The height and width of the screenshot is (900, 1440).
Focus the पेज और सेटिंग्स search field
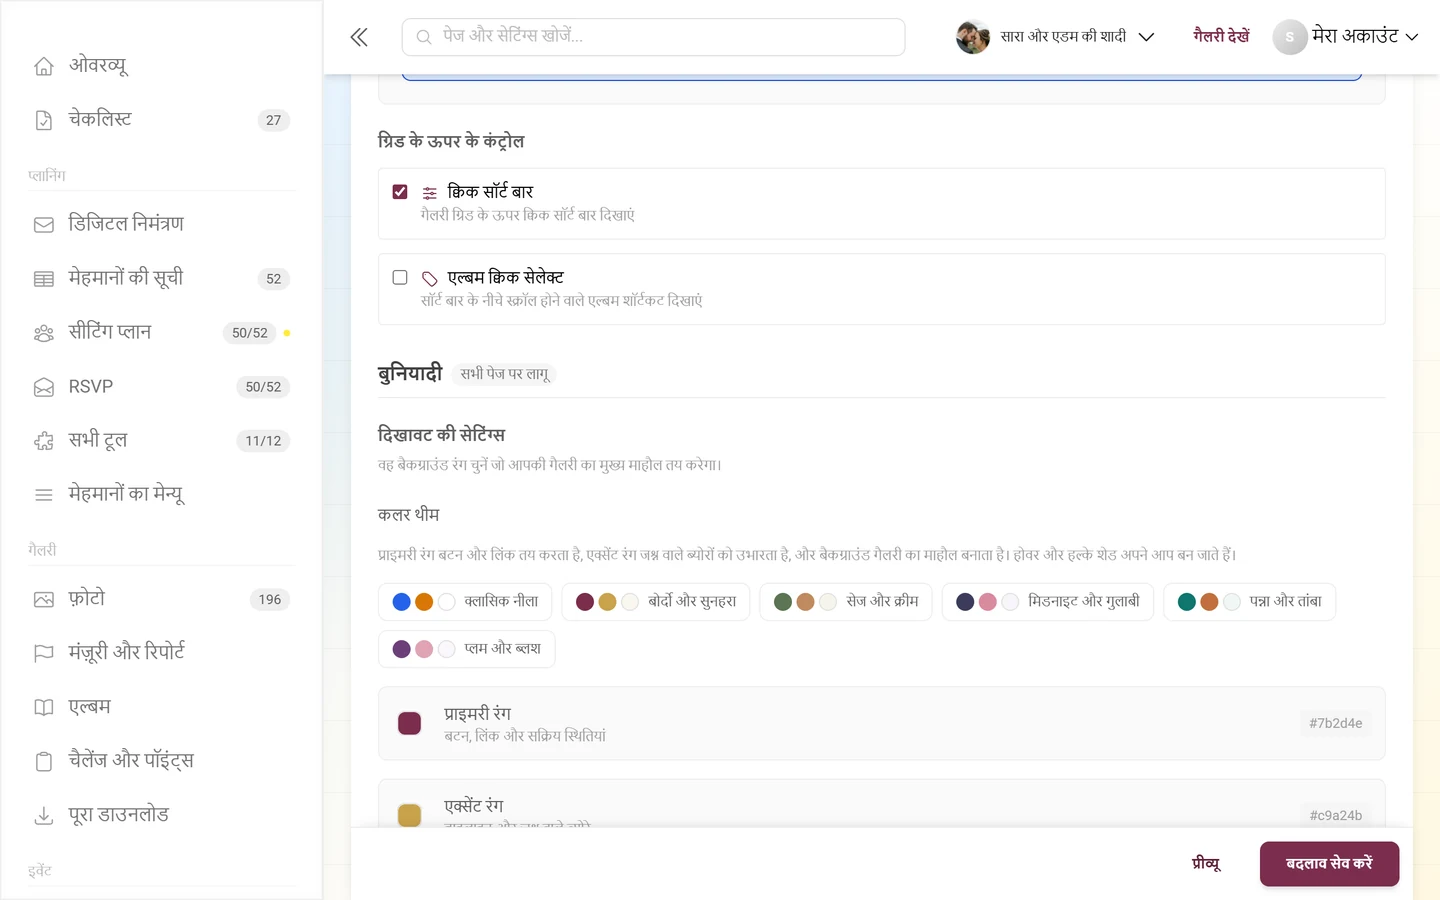(653, 37)
